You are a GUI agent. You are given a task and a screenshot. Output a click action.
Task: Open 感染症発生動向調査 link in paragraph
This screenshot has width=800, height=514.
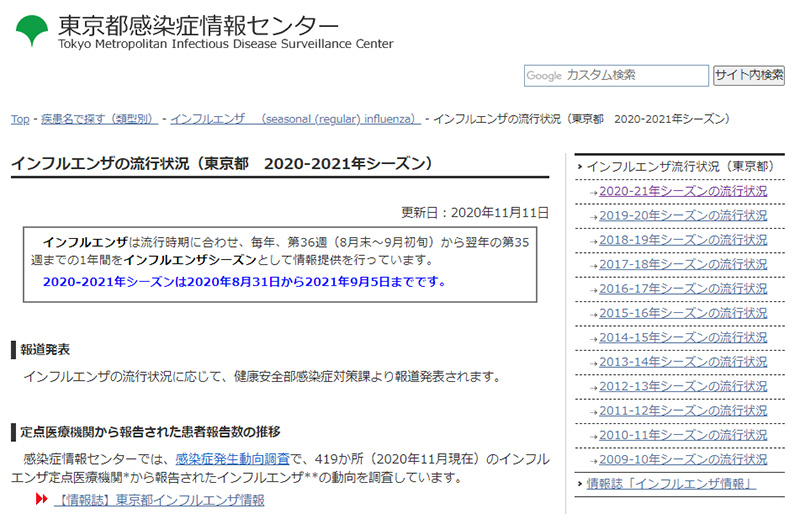click(232, 459)
